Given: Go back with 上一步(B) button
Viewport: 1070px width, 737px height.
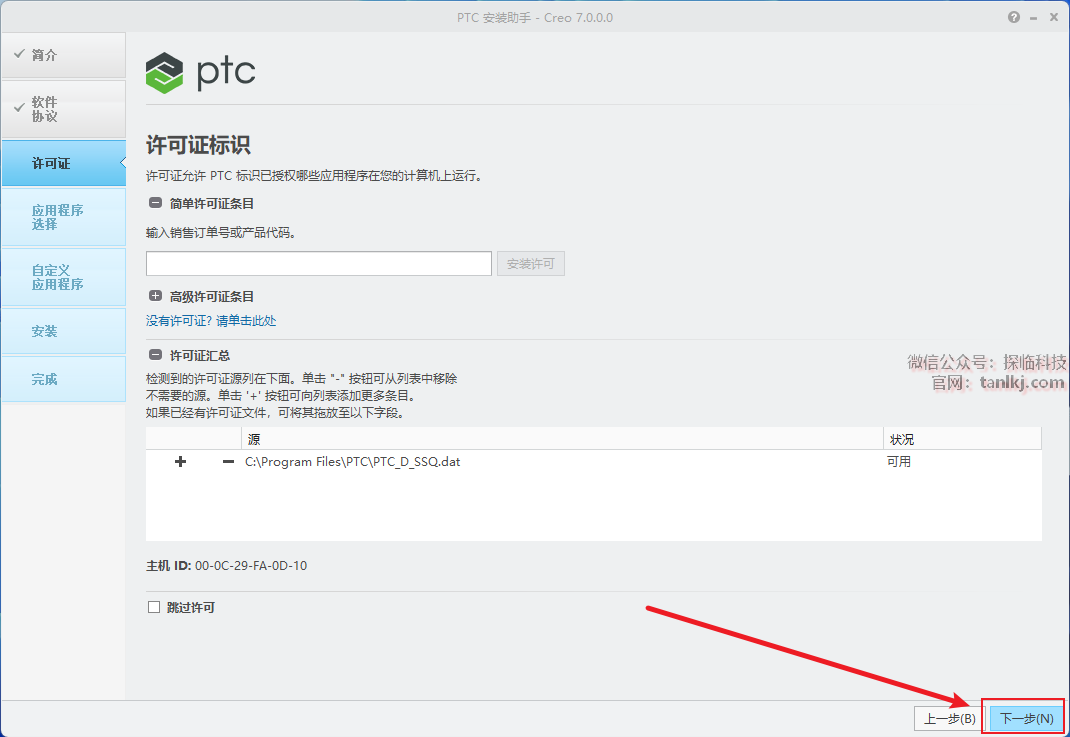Looking at the screenshot, I should coord(949,718).
